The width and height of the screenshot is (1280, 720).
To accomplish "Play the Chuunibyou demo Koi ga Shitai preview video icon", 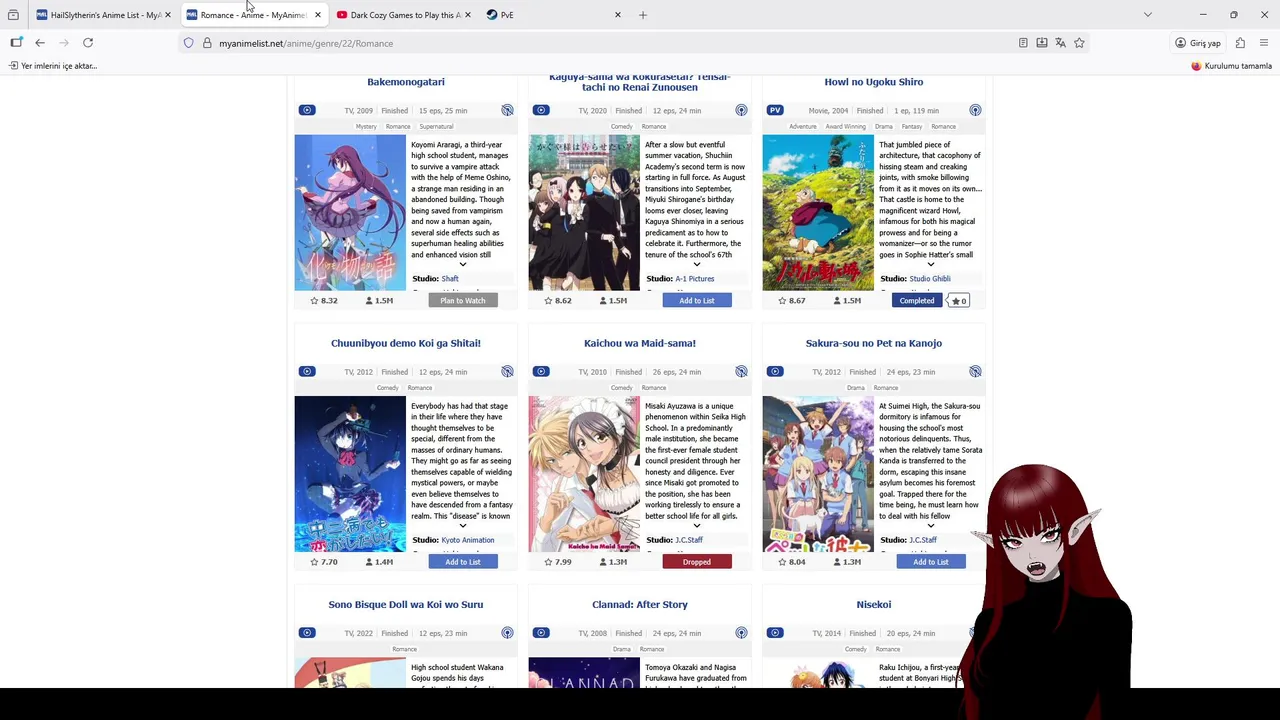I will click(x=307, y=371).
